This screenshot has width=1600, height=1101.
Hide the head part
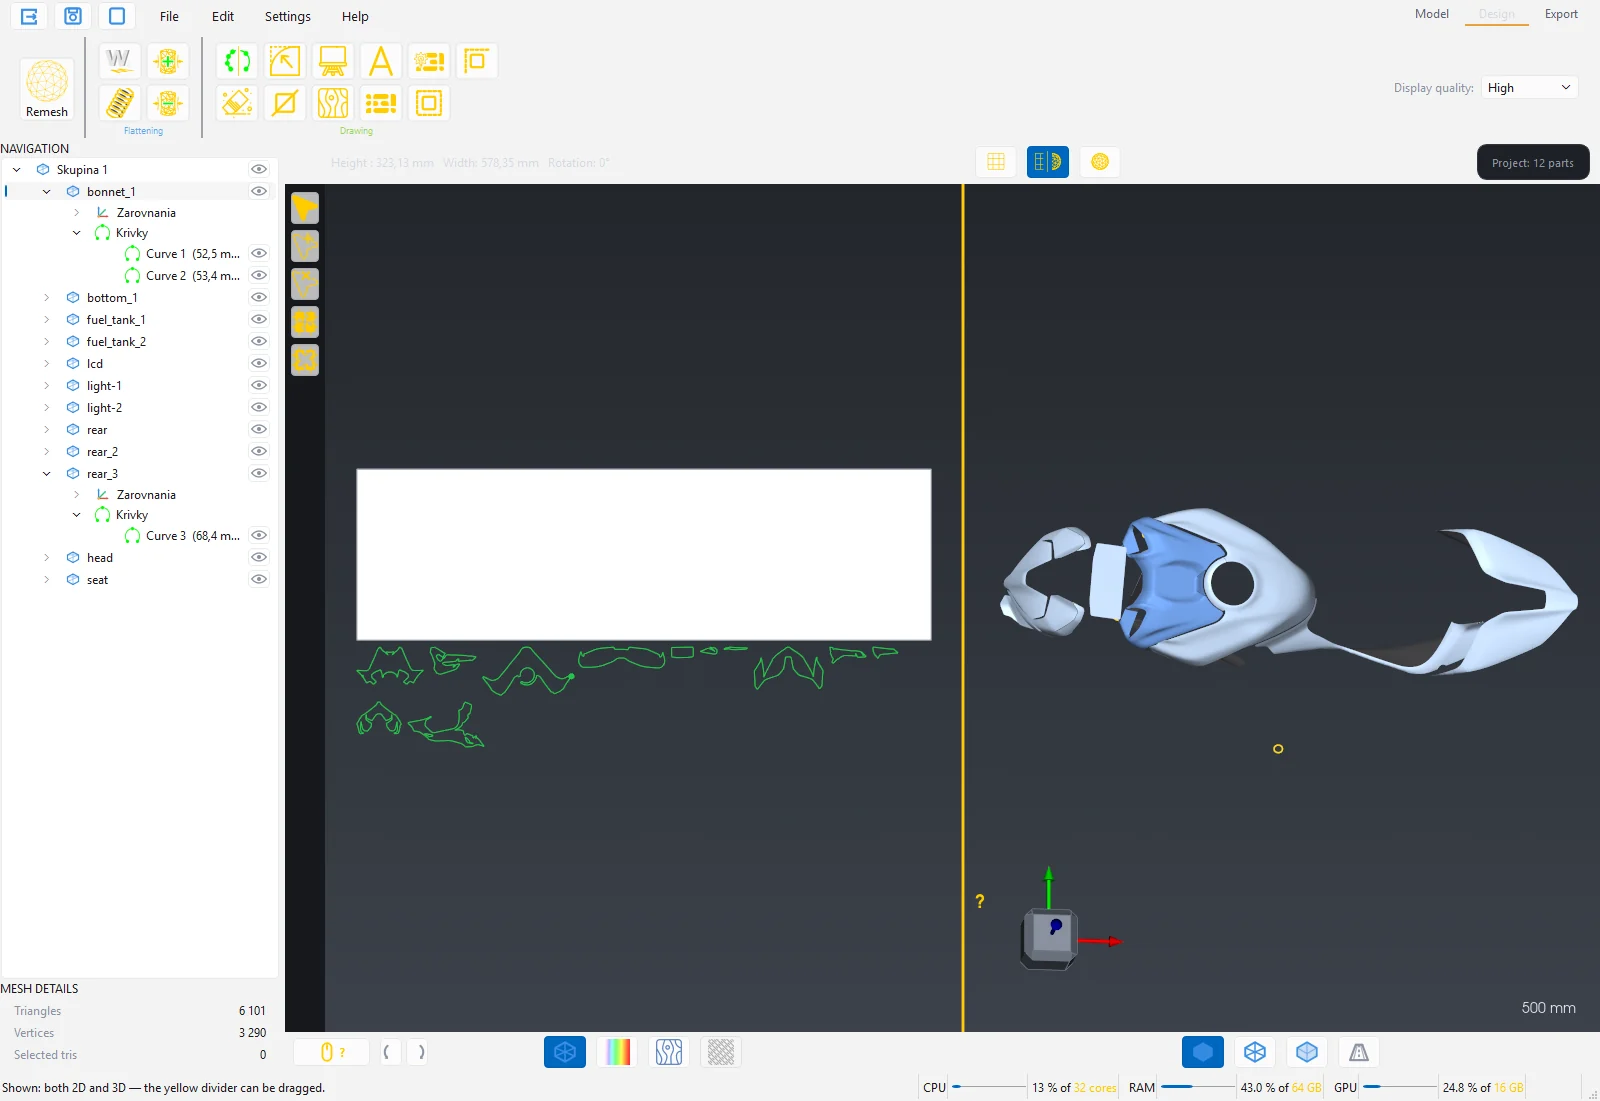(x=259, y=558)
